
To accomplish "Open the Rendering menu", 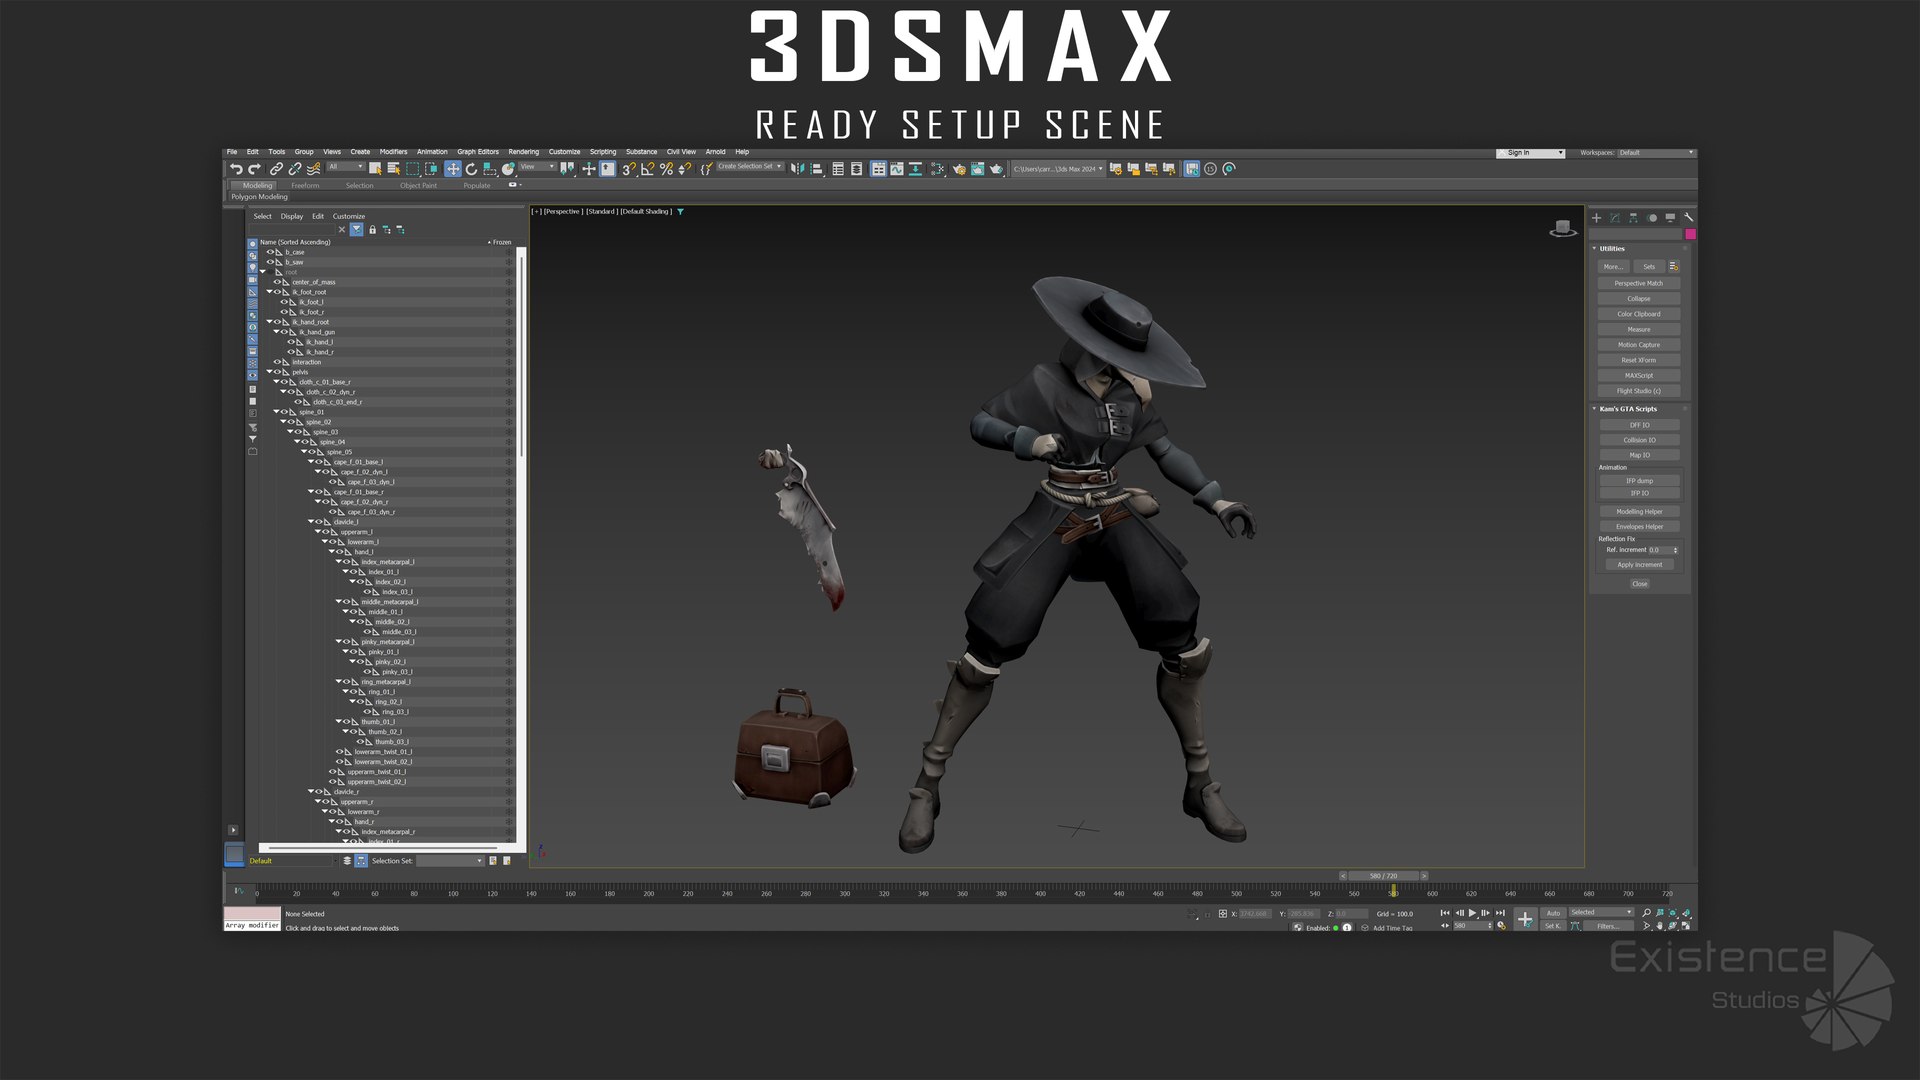I will click(523, 152).
